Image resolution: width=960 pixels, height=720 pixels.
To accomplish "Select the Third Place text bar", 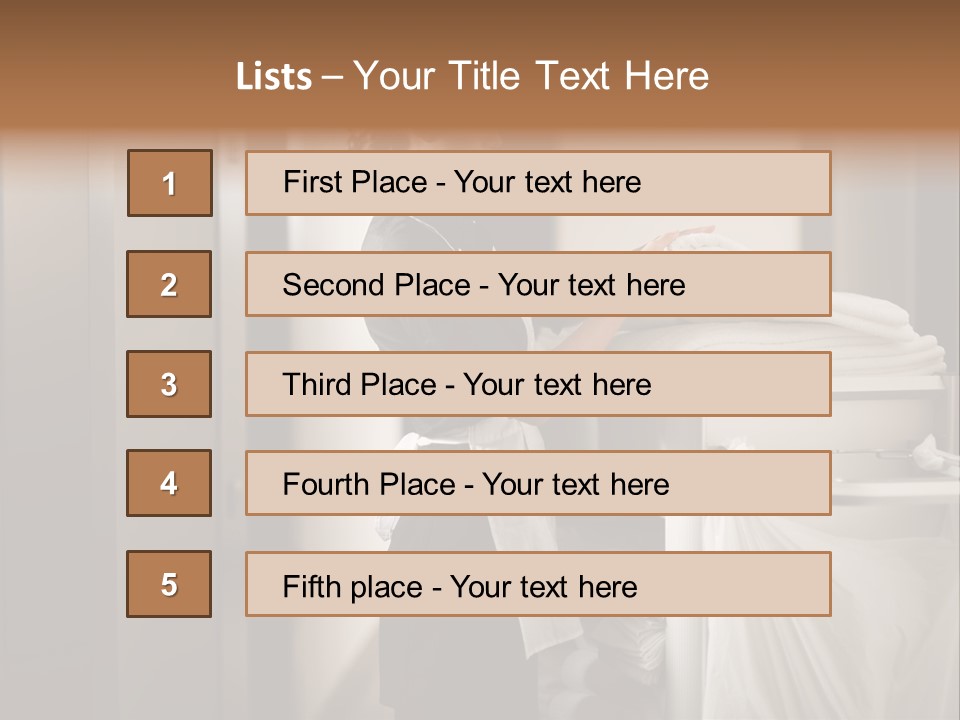I will click(x=538, y=384).
